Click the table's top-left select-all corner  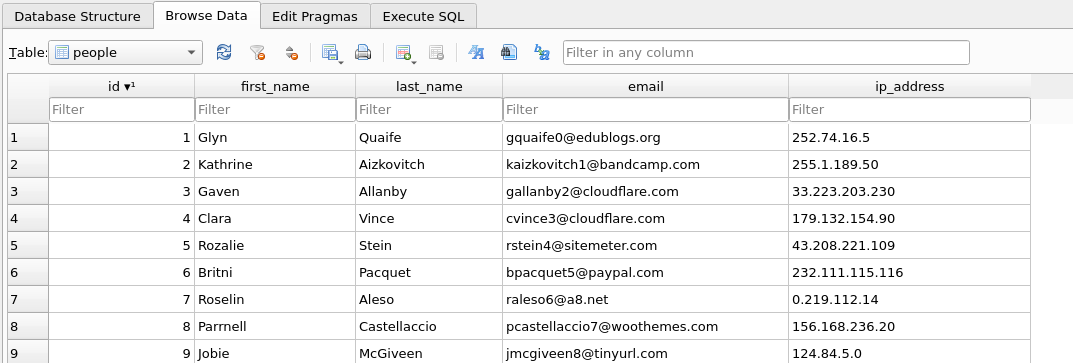point(28,99)
